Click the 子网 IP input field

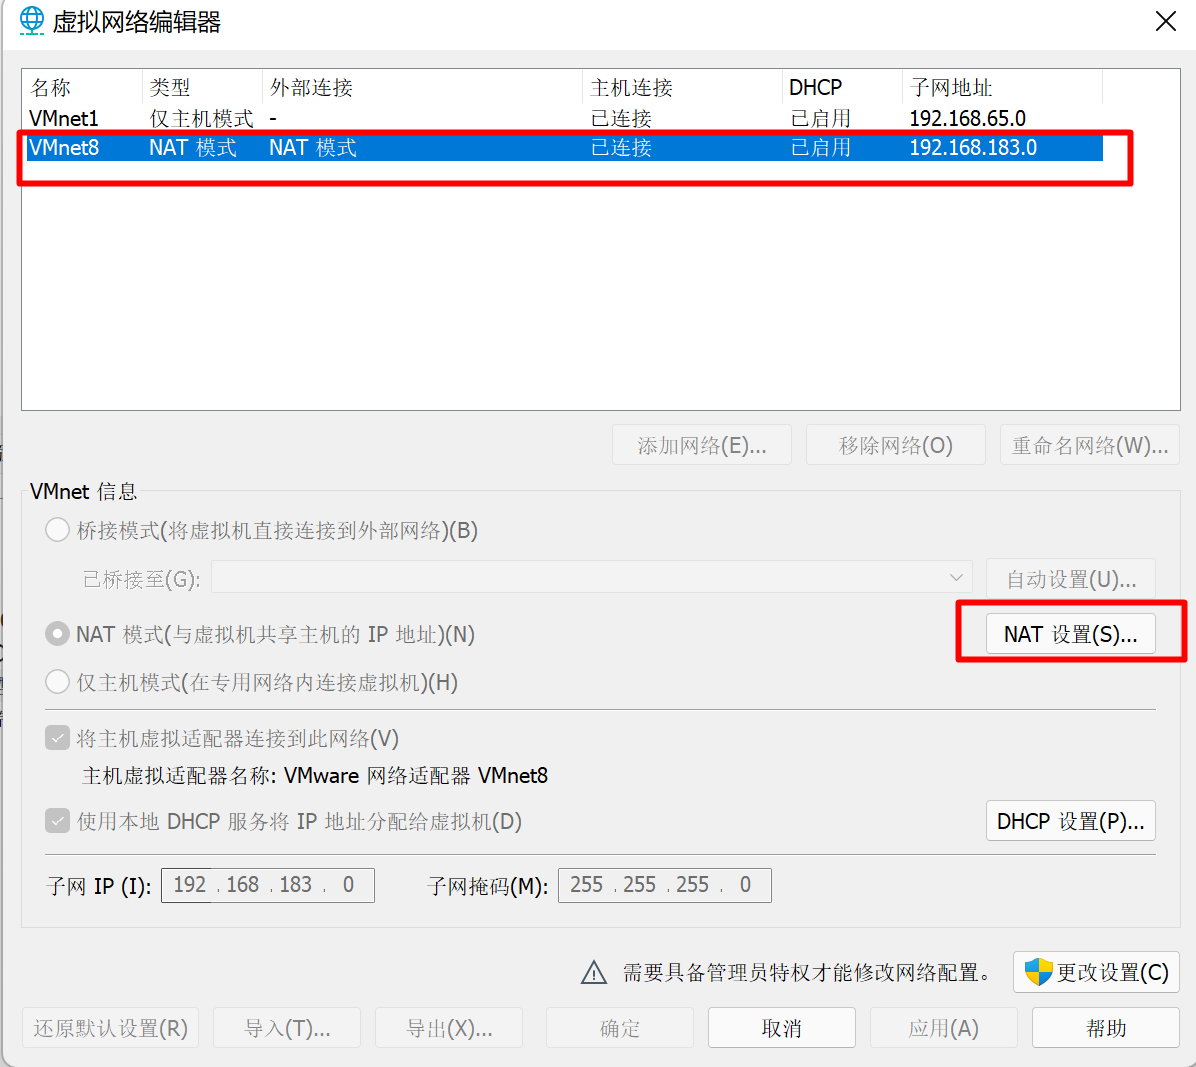coord(268,885)
